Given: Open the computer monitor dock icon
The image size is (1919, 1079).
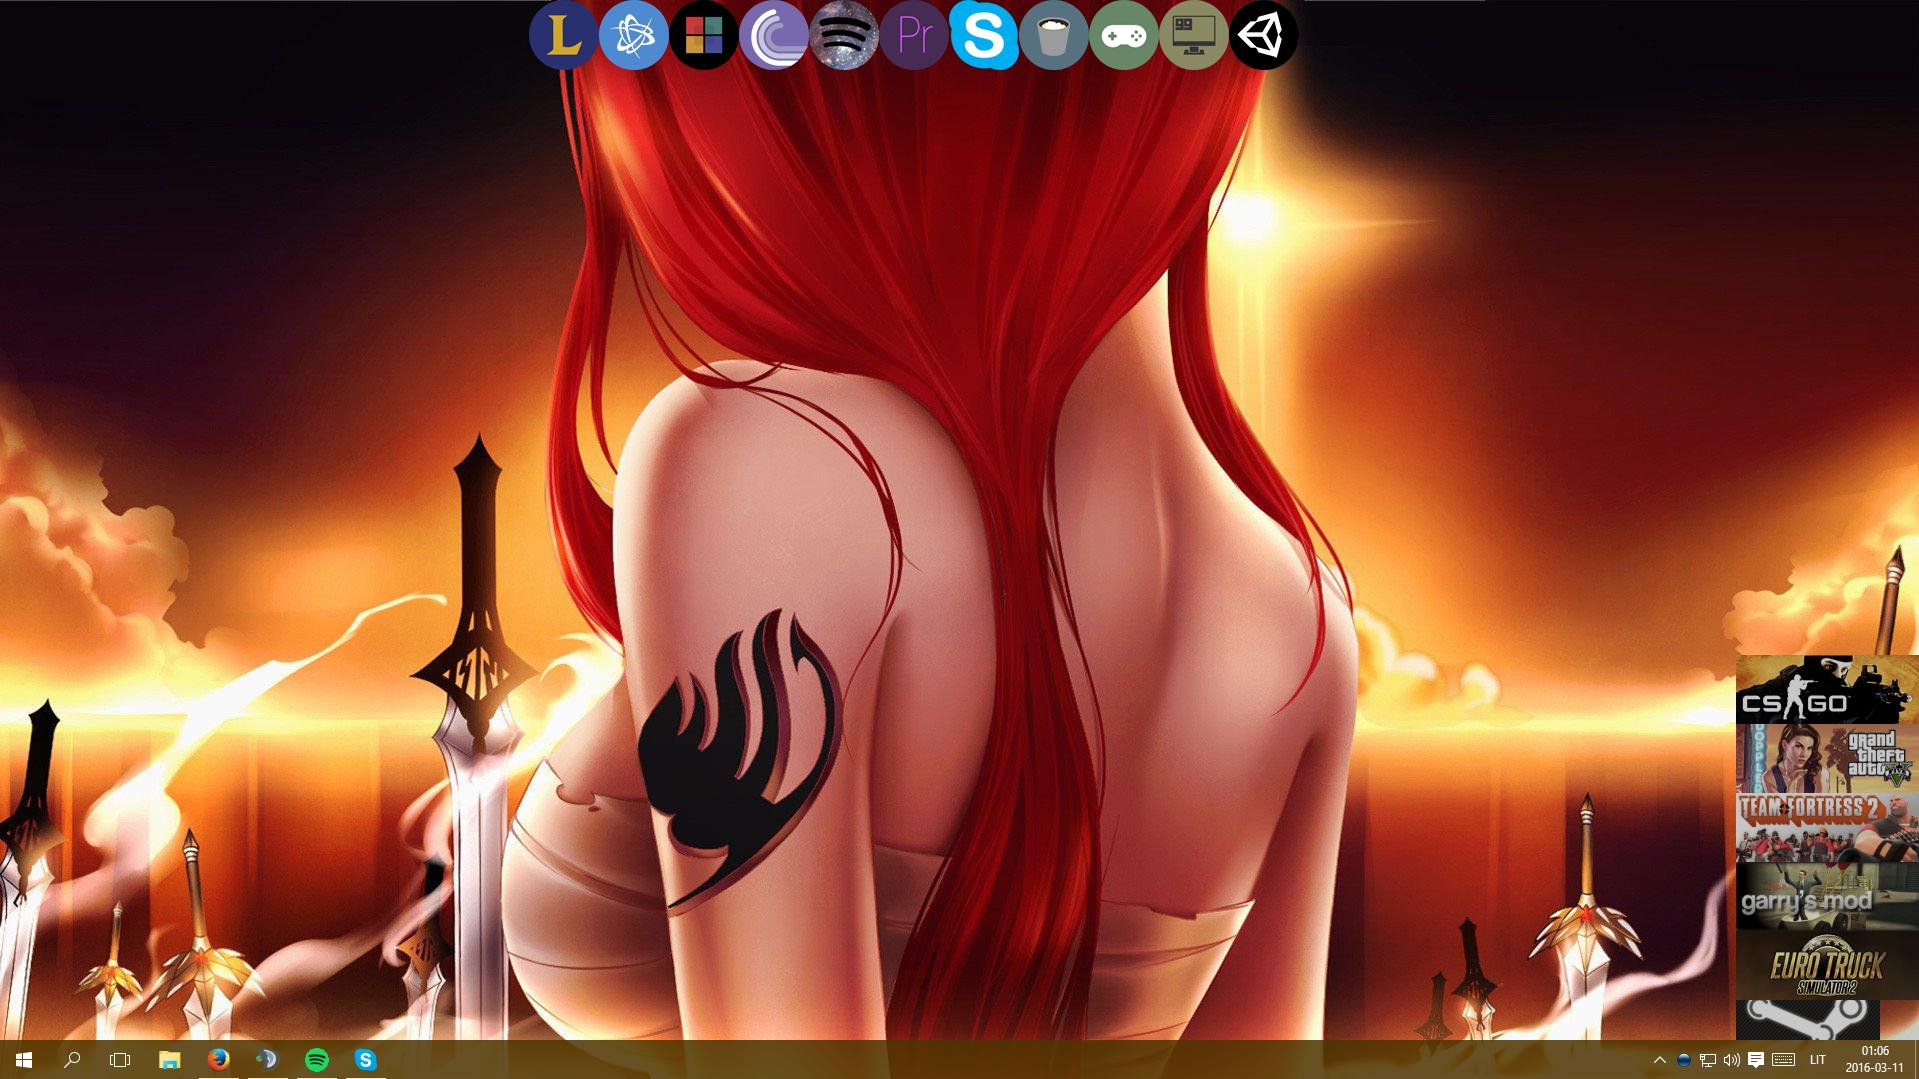Looking at the screenshot, I should pyautogui.click(x=1193, y=35).
